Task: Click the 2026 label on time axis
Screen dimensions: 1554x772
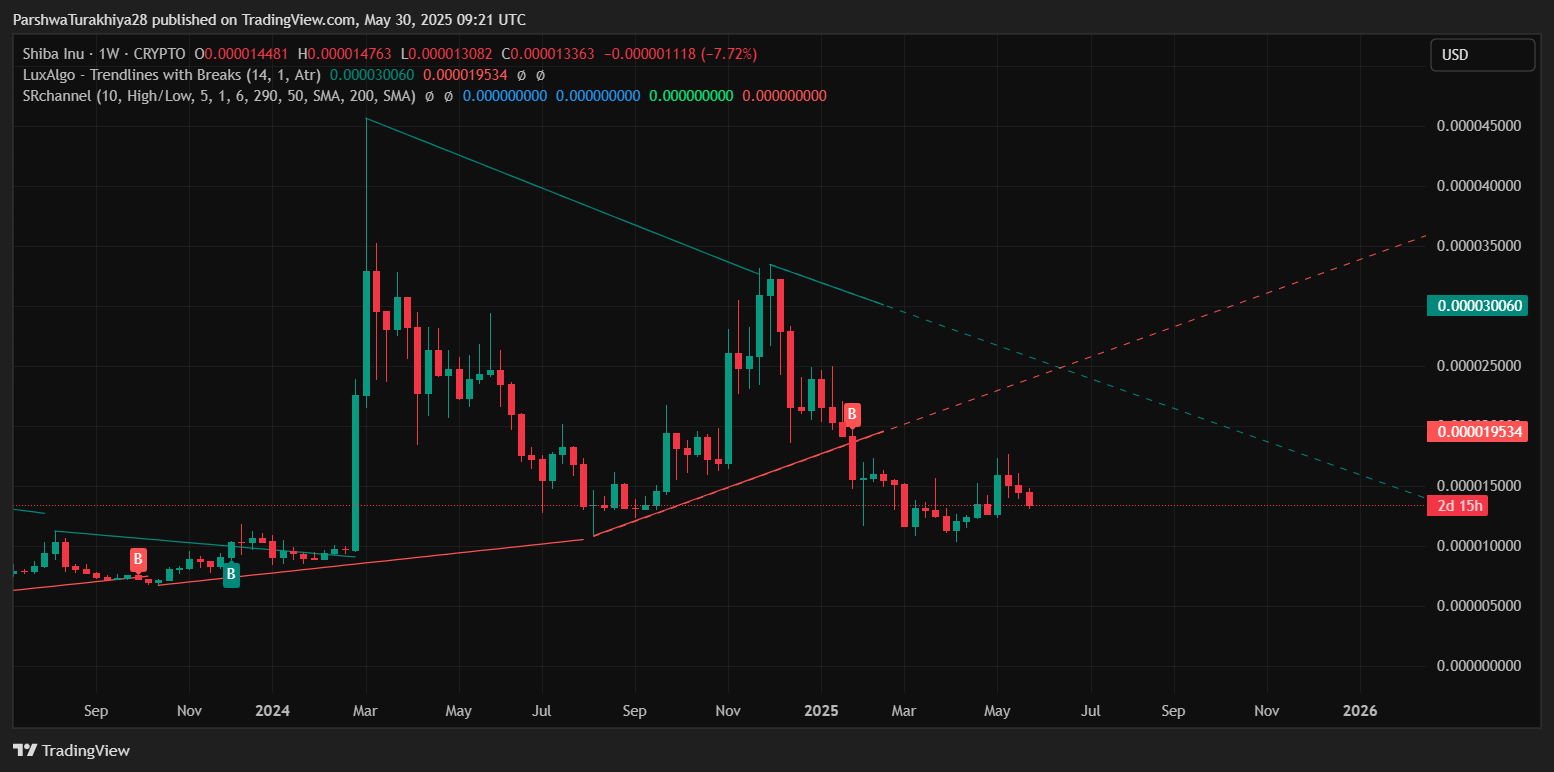Action: coord(1360,711)
